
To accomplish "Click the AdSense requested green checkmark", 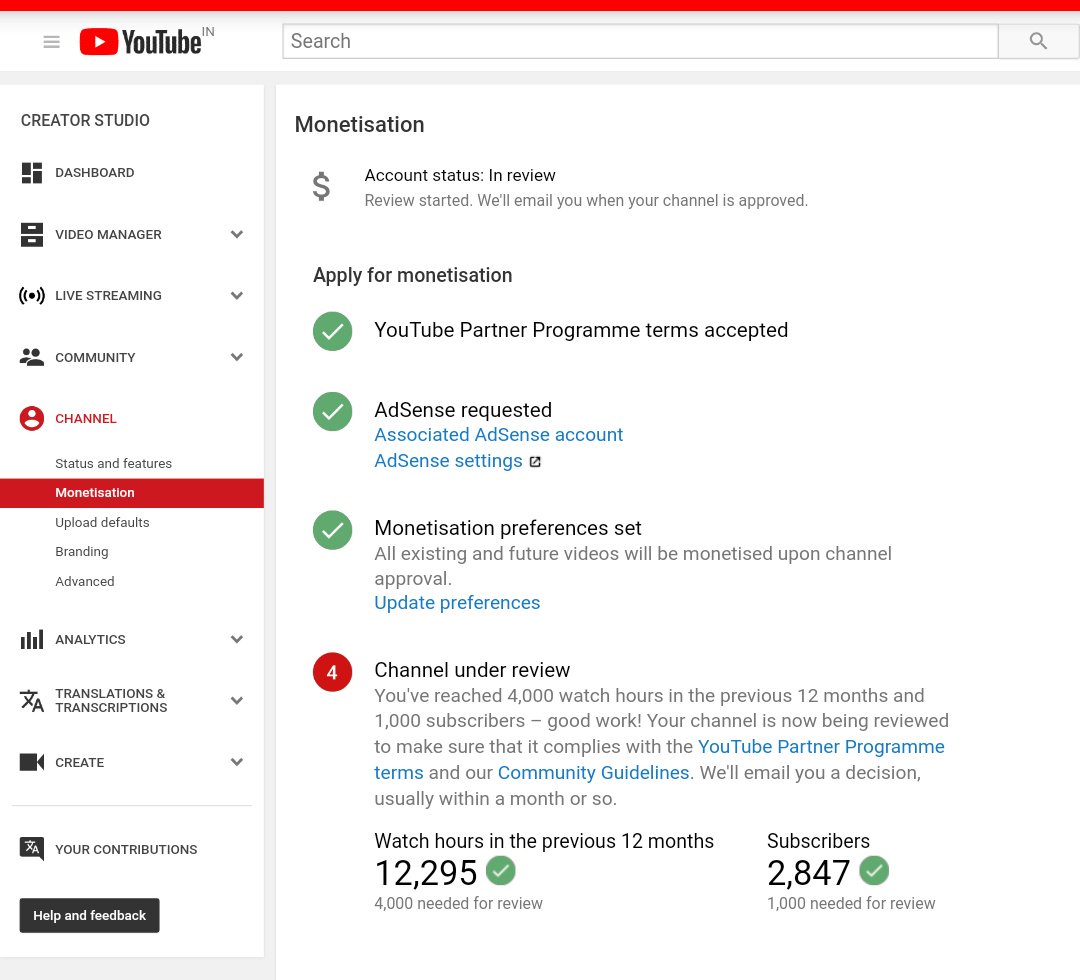I will [x=333, y=411].
